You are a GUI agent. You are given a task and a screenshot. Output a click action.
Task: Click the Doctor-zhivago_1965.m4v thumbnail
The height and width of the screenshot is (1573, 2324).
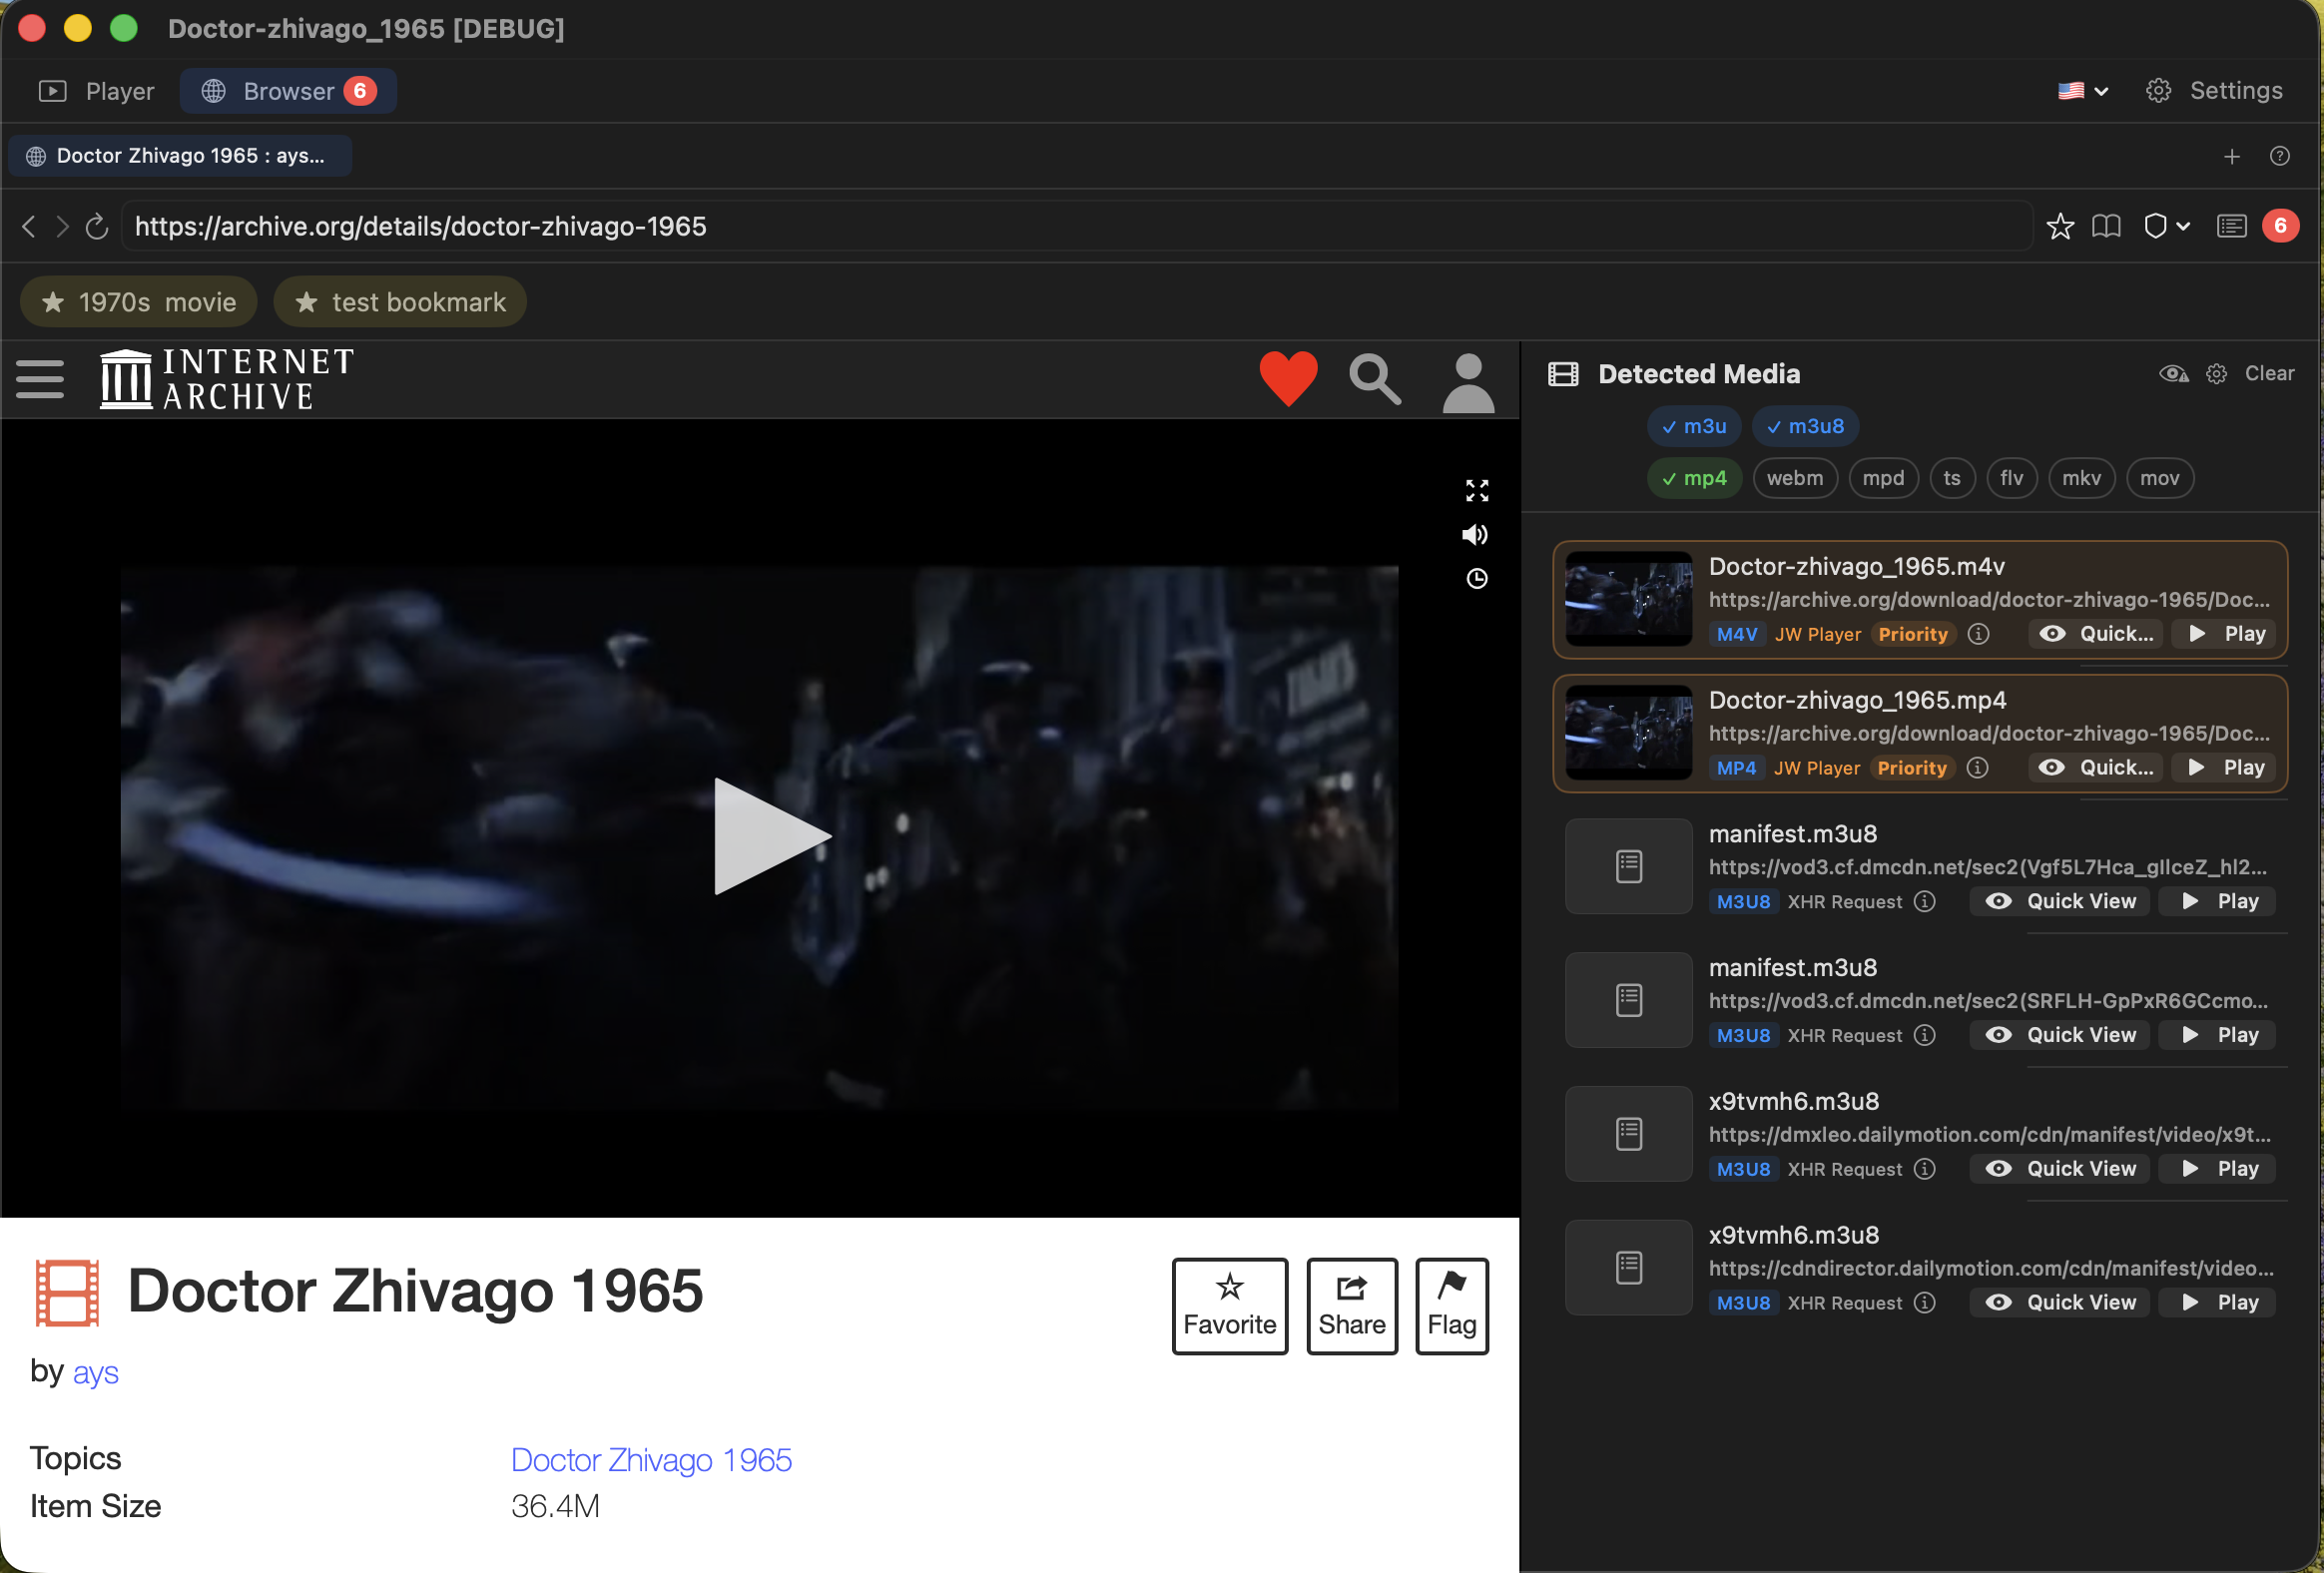pos(1628,599)
